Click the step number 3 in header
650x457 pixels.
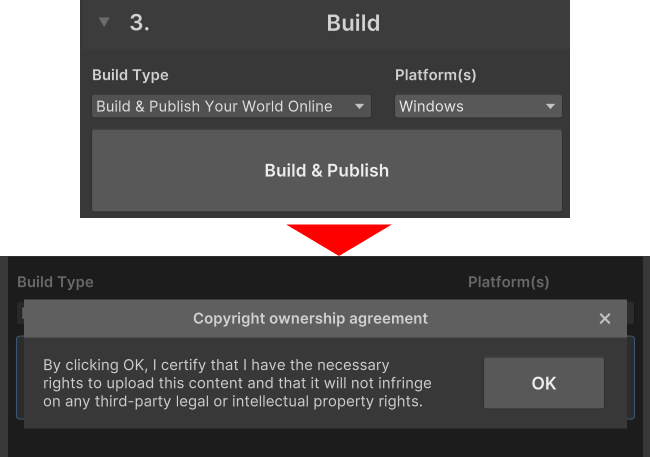[x=140, y=23]
